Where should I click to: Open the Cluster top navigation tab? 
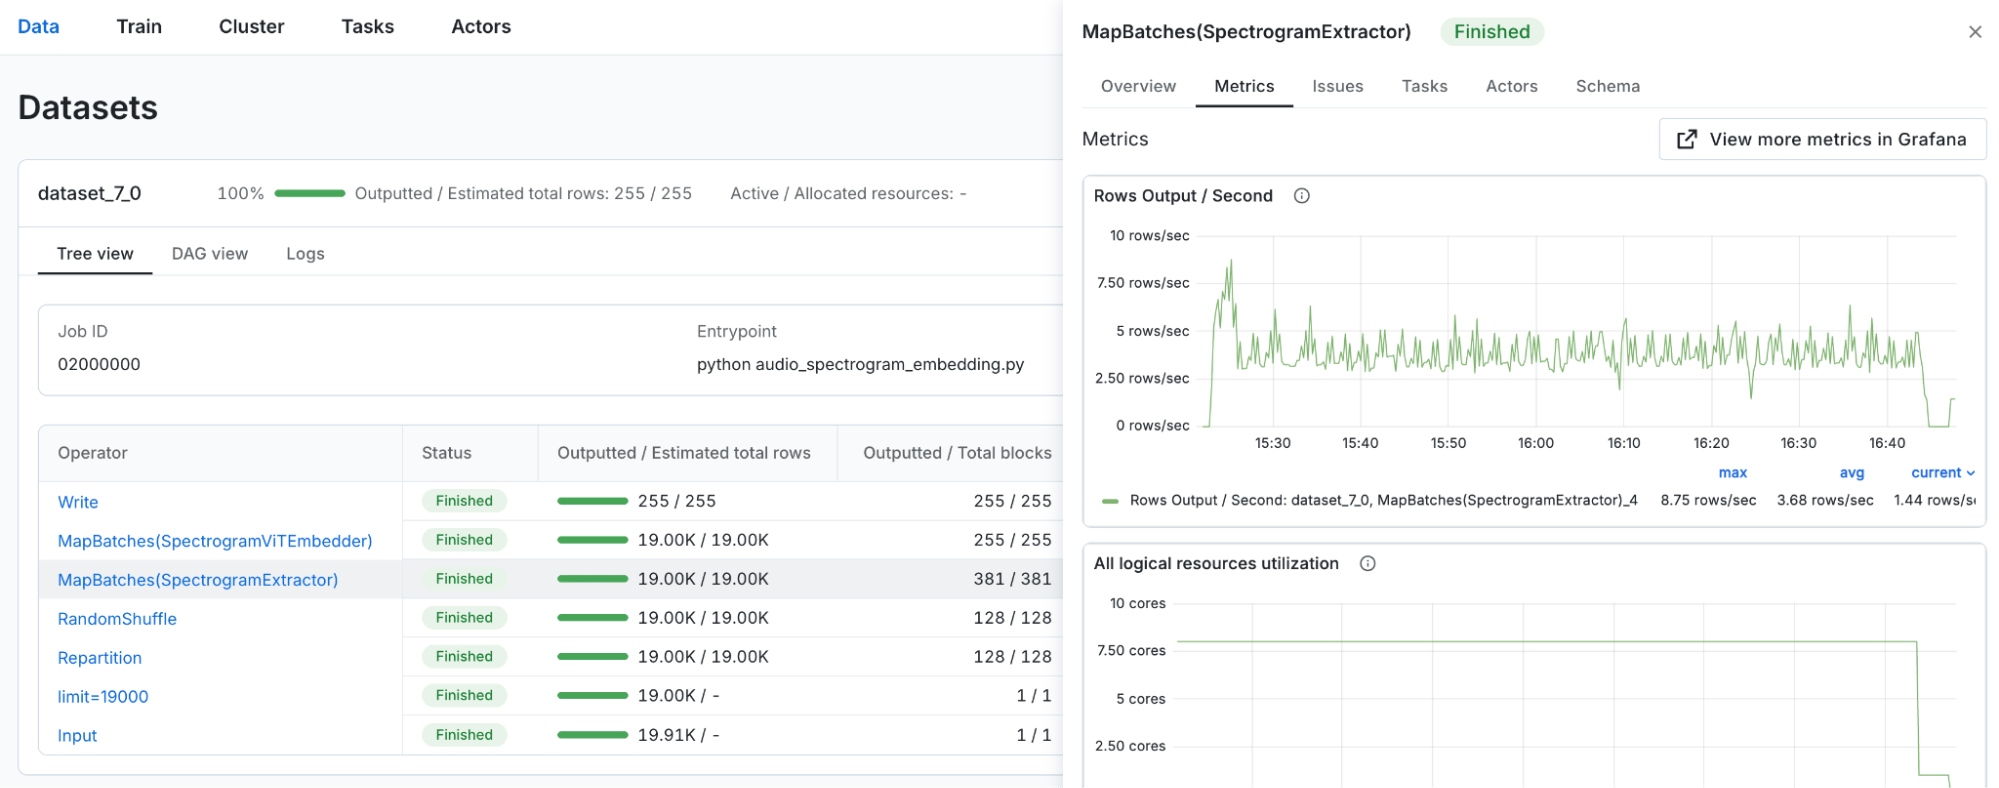(x=251, y=27)
